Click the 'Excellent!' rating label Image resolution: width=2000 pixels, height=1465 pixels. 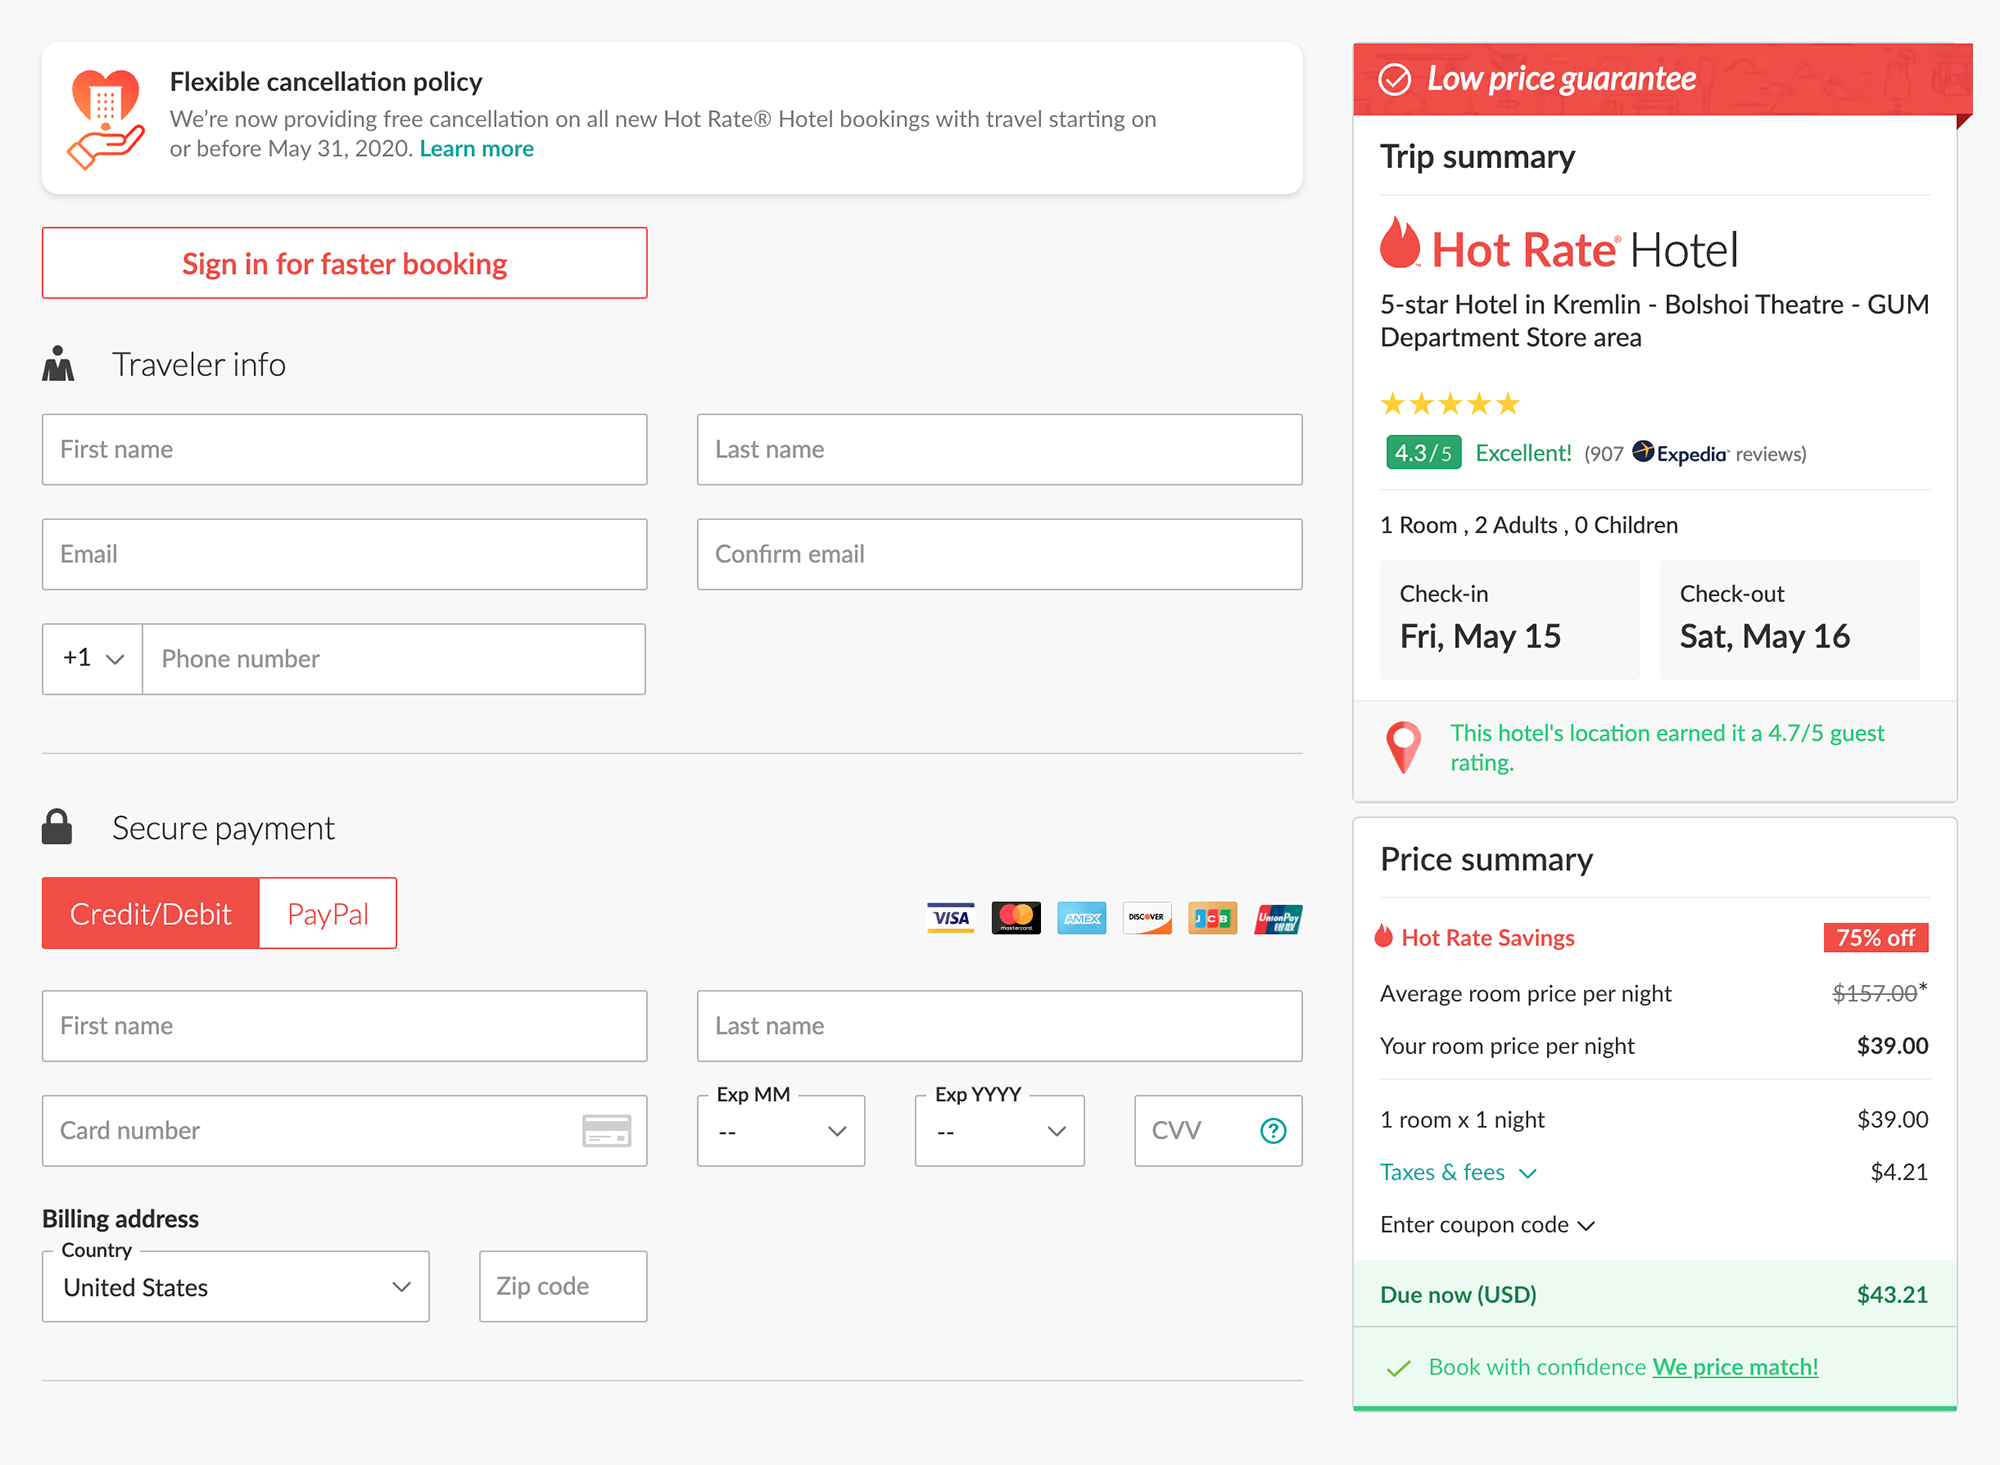point(1524,453)
